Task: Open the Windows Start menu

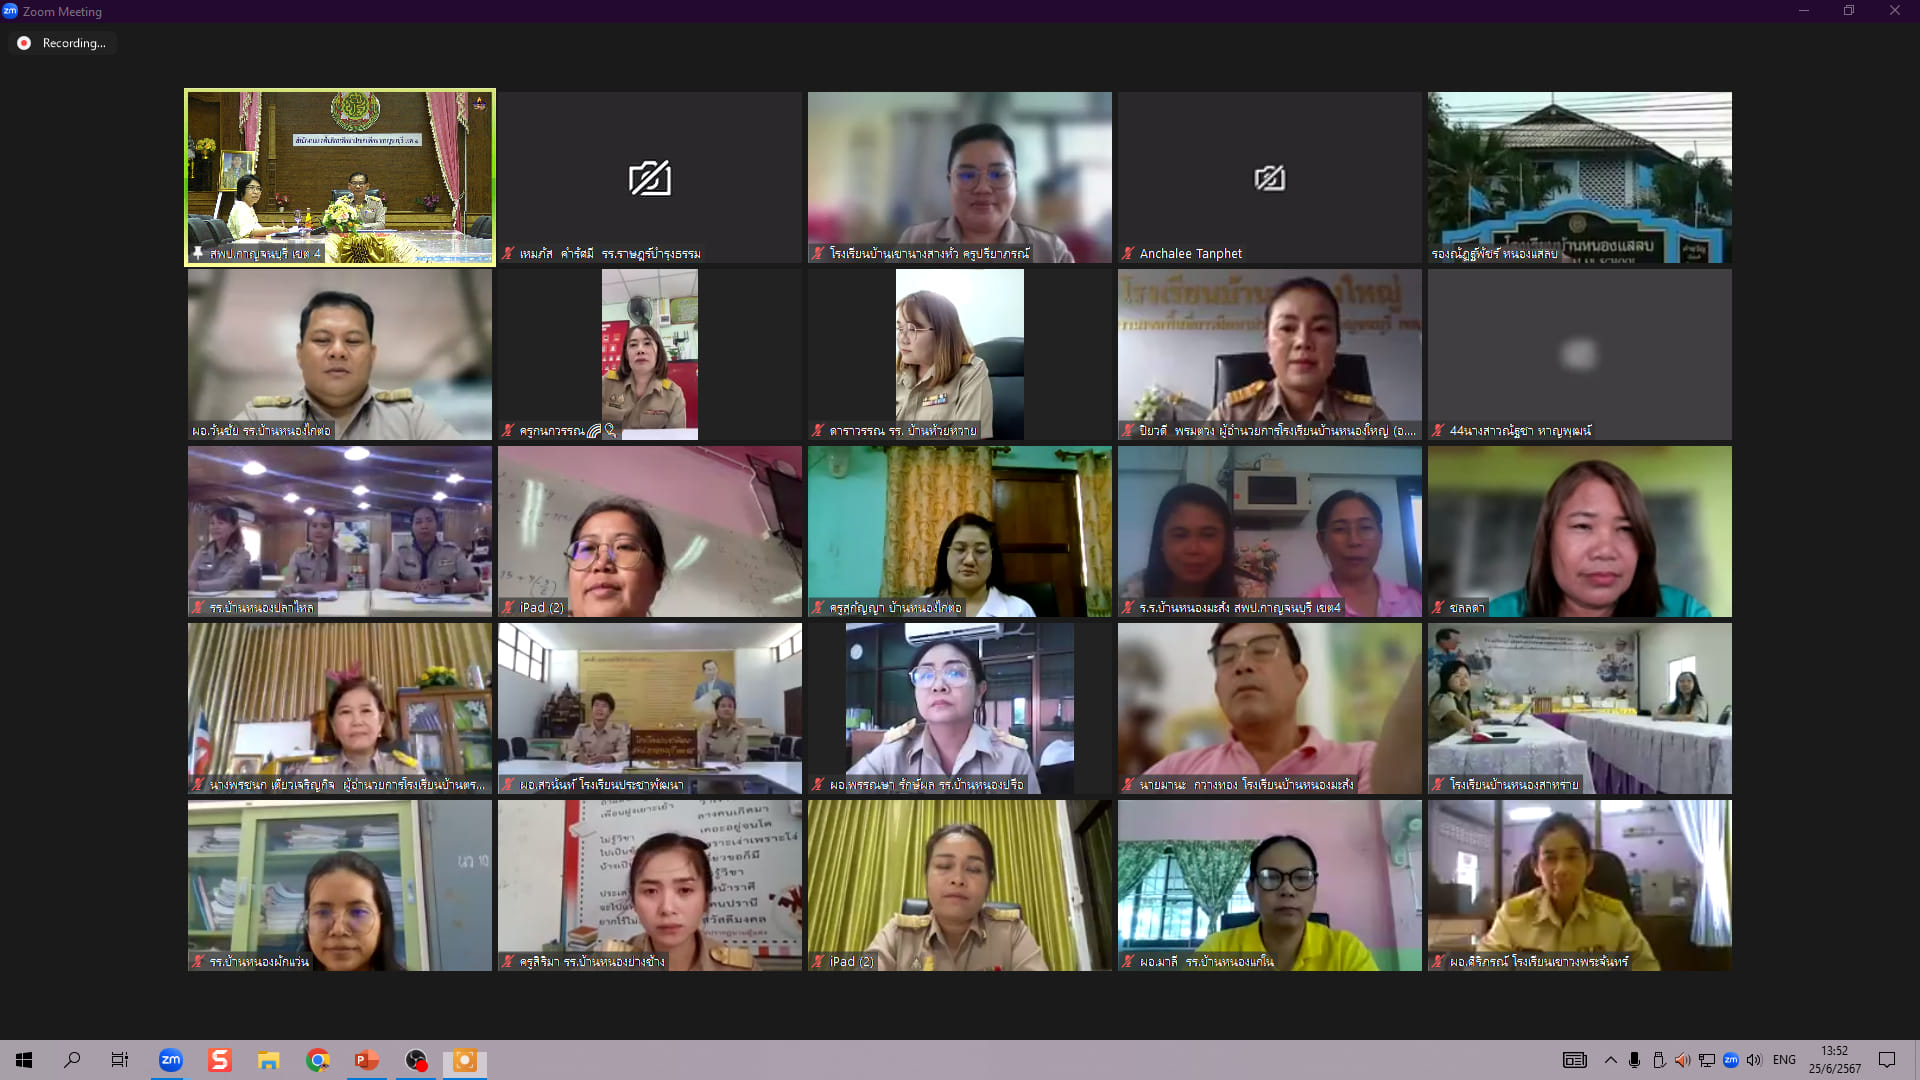Action: [24, 1060]
